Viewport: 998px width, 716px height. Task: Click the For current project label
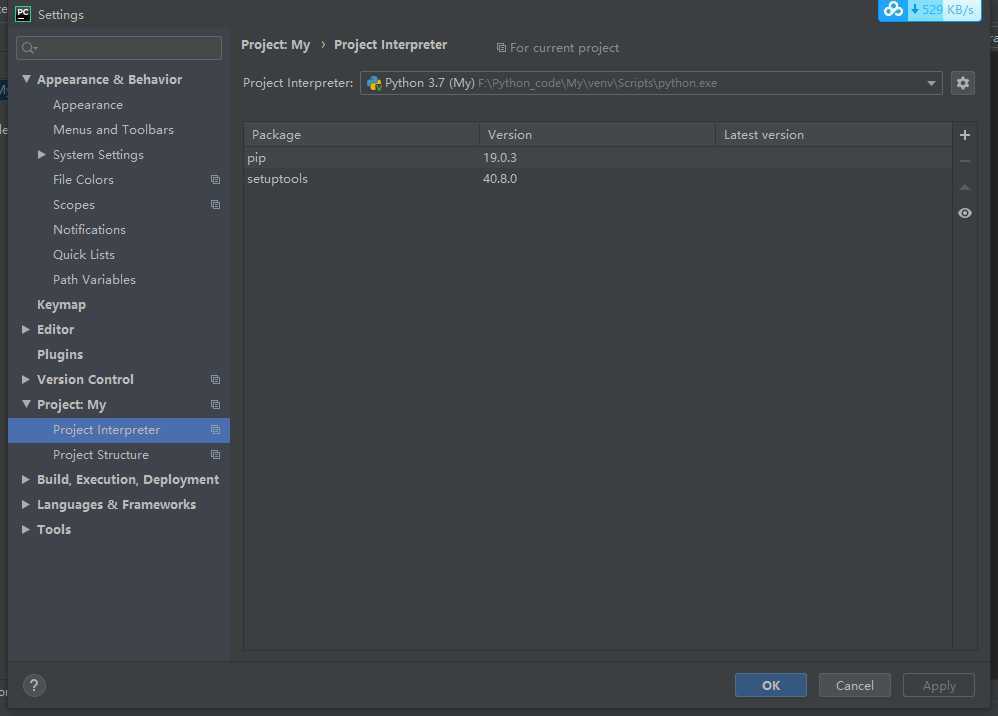click(564, 48)
